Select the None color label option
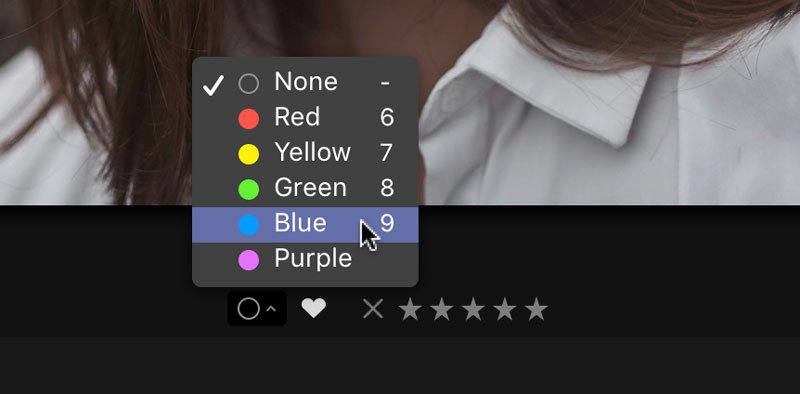 (305, 82)
